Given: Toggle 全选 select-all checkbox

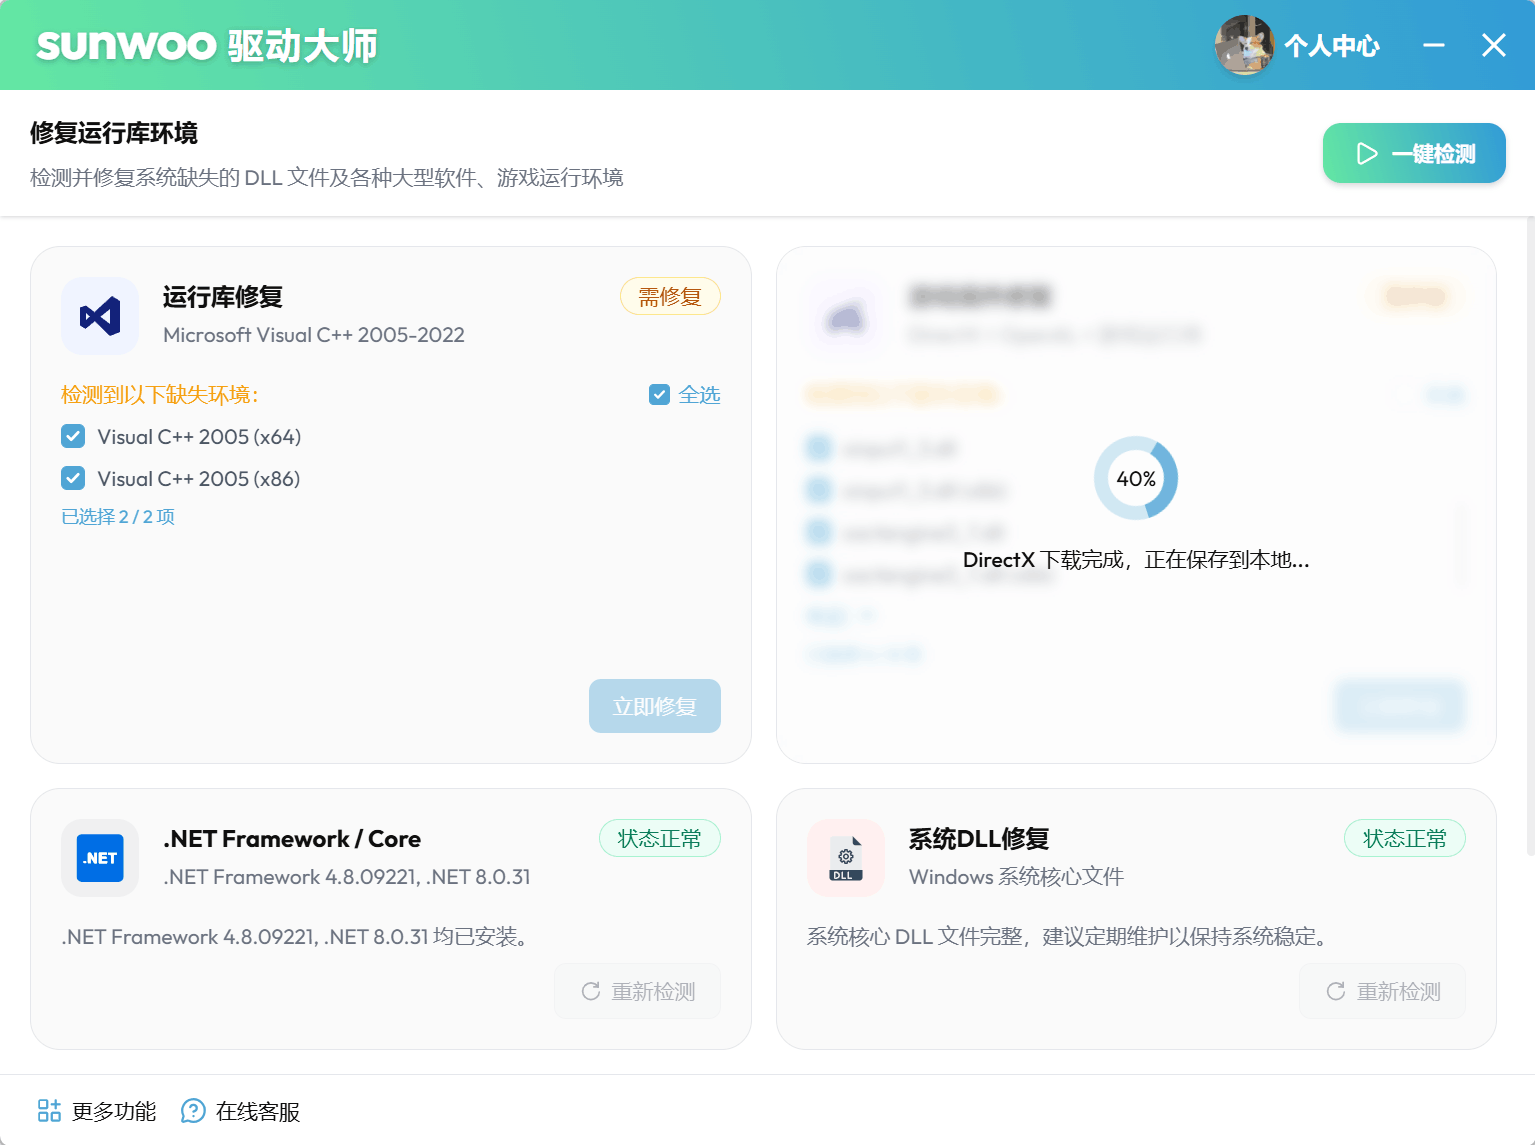Looking at the screenshot, I should pos(659,395).
